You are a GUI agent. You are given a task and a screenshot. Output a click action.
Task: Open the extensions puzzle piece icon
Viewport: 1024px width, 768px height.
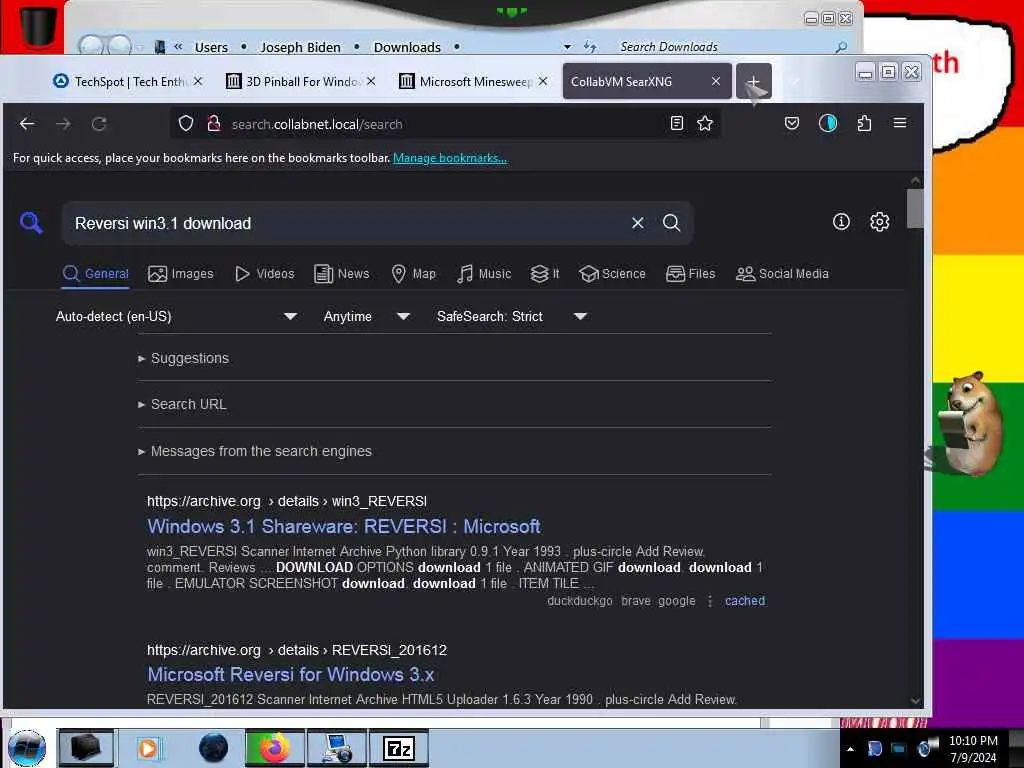coord(864,123)
